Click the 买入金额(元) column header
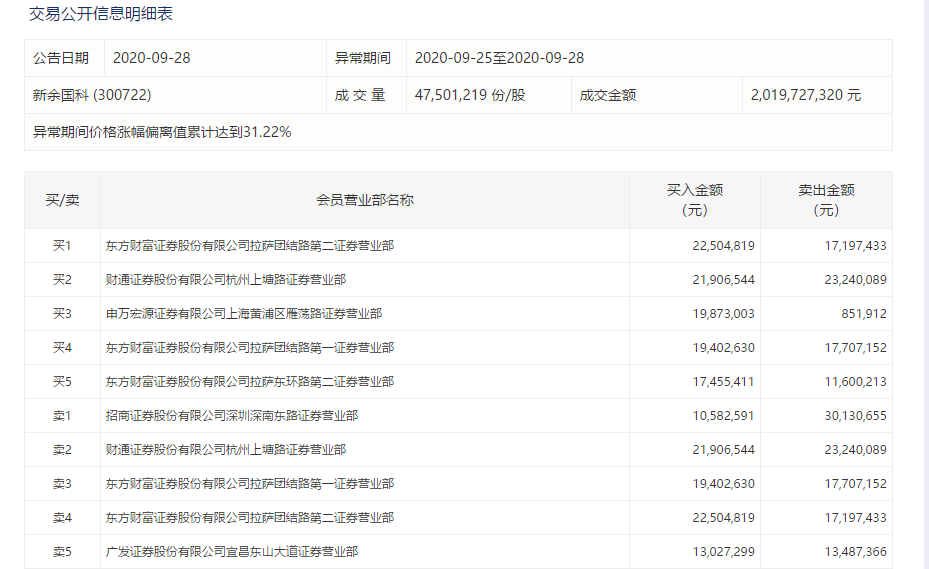929x569 pixels. tap(694, 200)
